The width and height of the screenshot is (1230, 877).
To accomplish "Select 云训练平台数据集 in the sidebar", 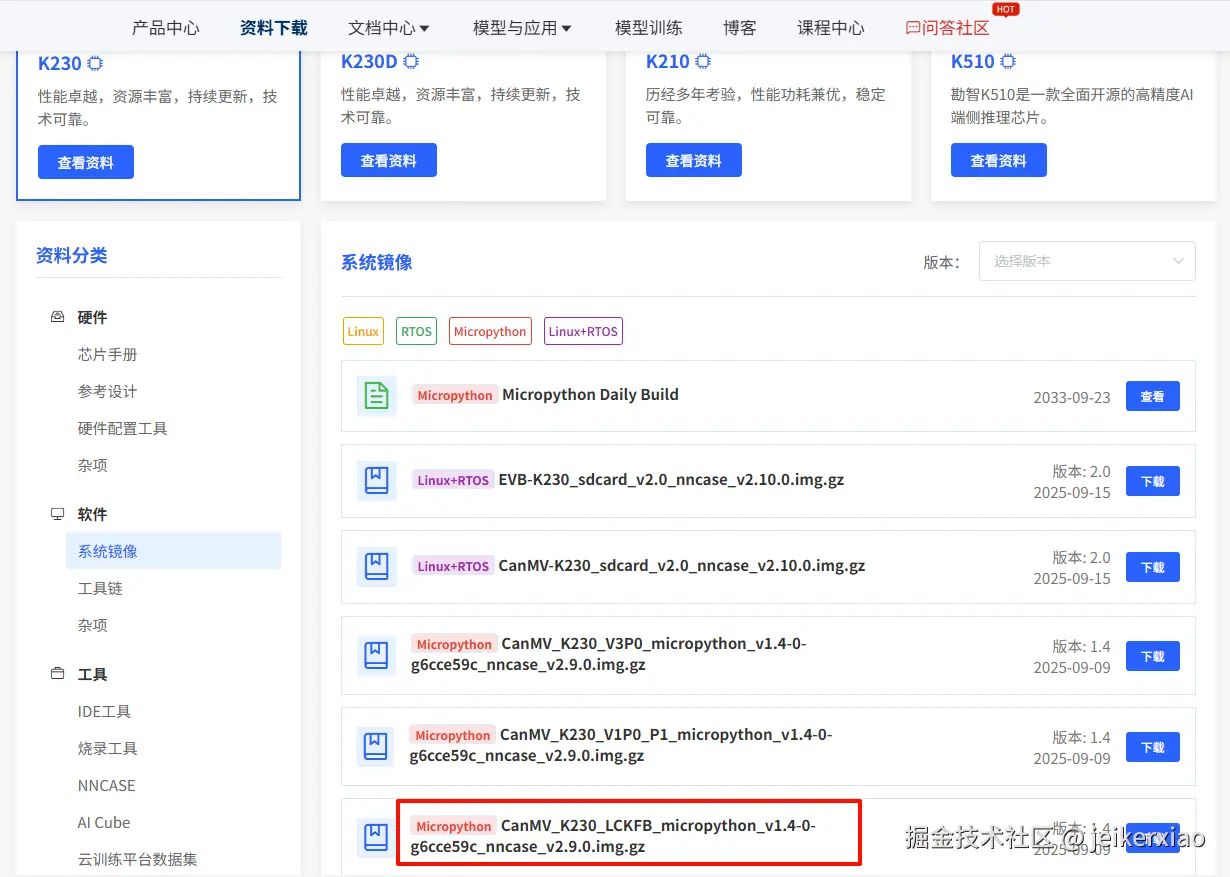I will (x=137, y=859).
